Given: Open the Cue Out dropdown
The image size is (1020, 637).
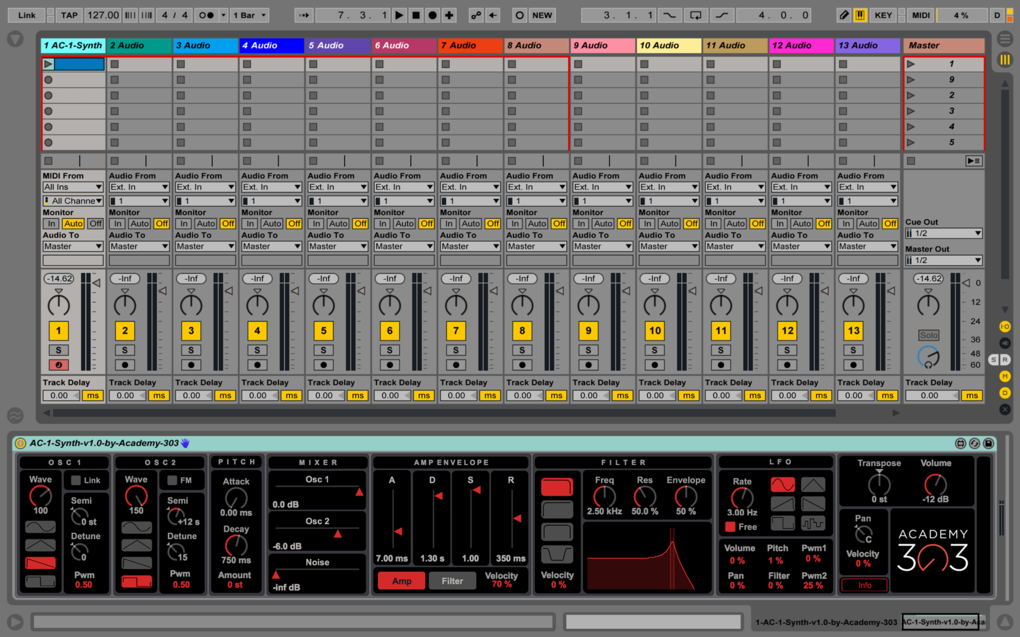Looking at the screenshot, I should click(x=943, y=234).
